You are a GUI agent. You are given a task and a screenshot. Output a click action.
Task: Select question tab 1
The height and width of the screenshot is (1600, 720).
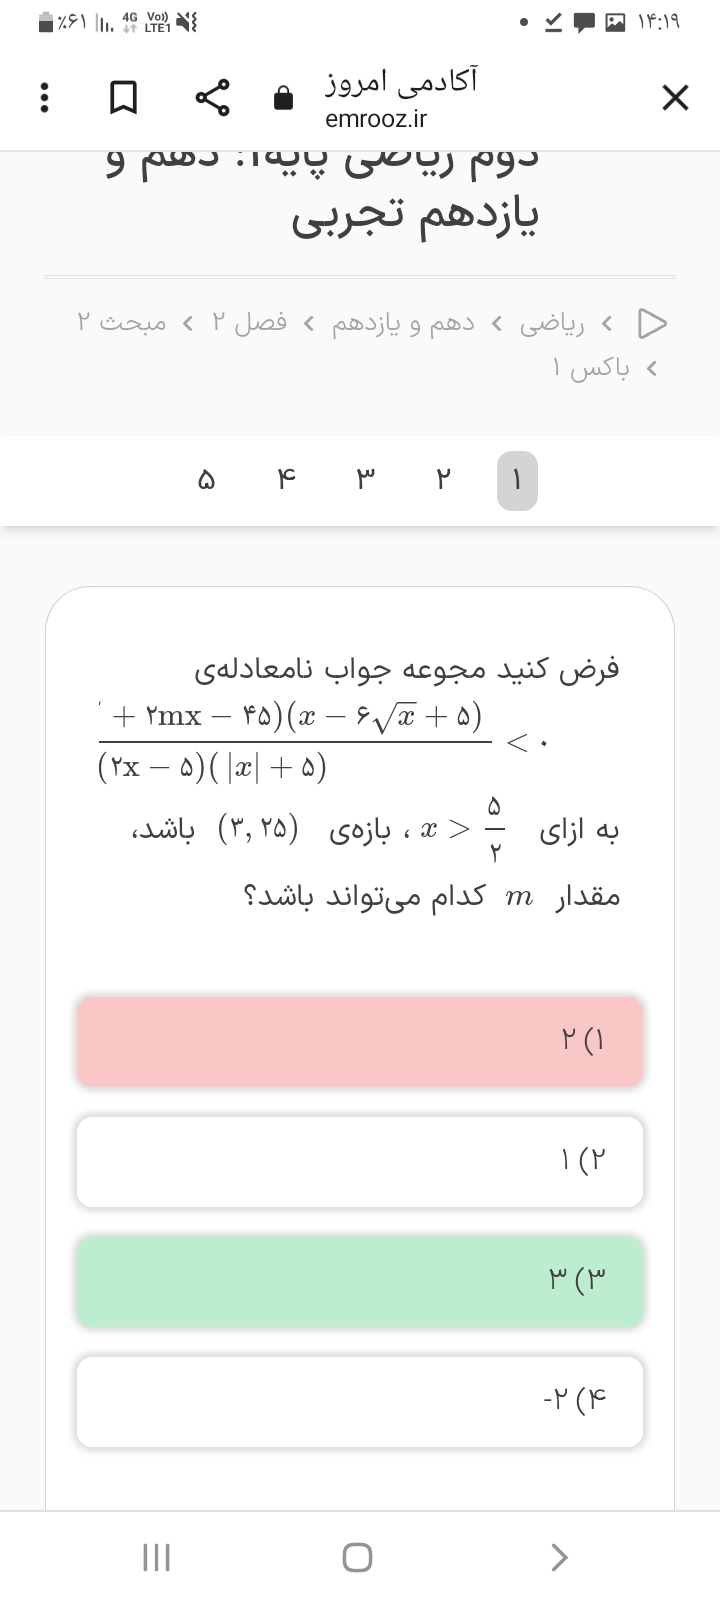point(517,481)
